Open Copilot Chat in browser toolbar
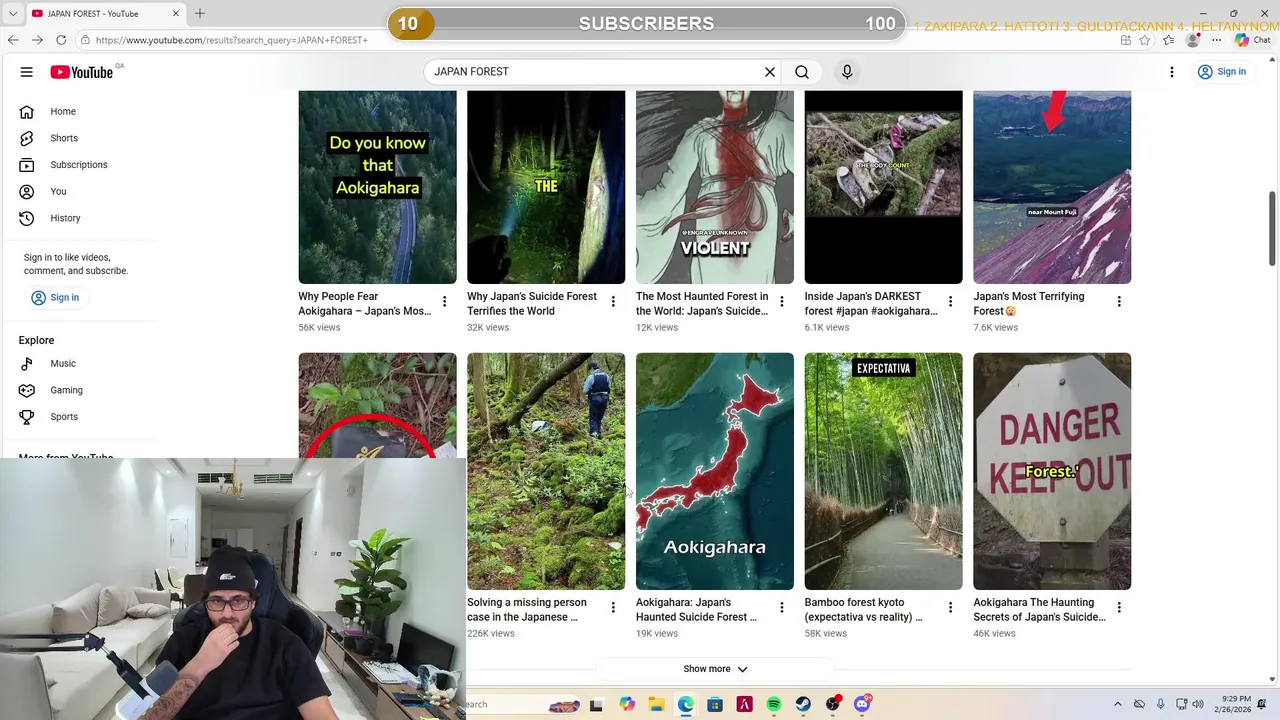 pos(1252,40)
